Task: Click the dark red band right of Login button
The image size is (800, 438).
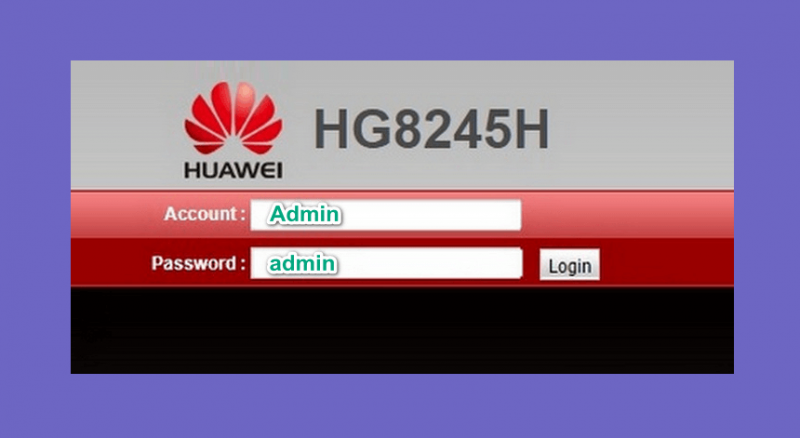Action: coord(667,263)
